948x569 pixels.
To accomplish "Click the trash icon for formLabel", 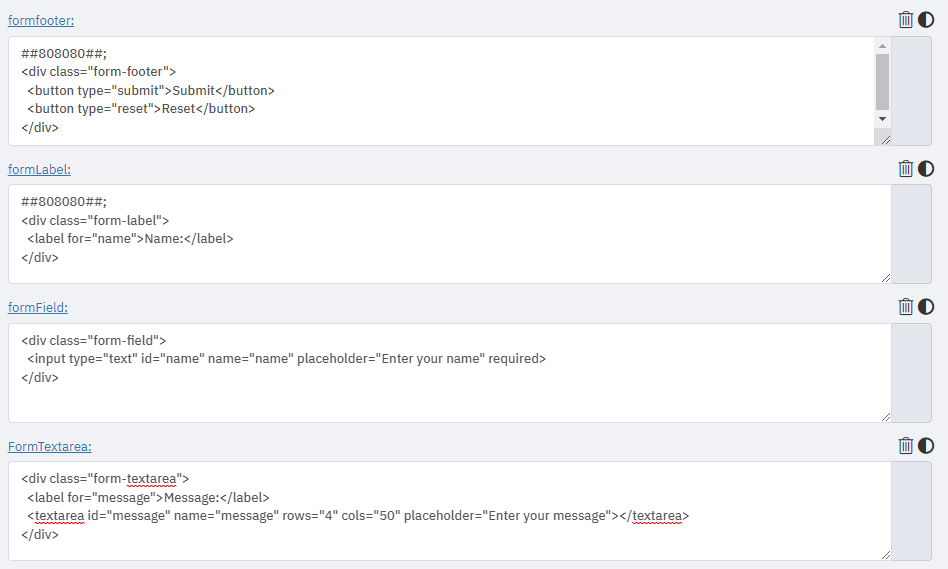I will pyautogui.click(x=906, y=168).
